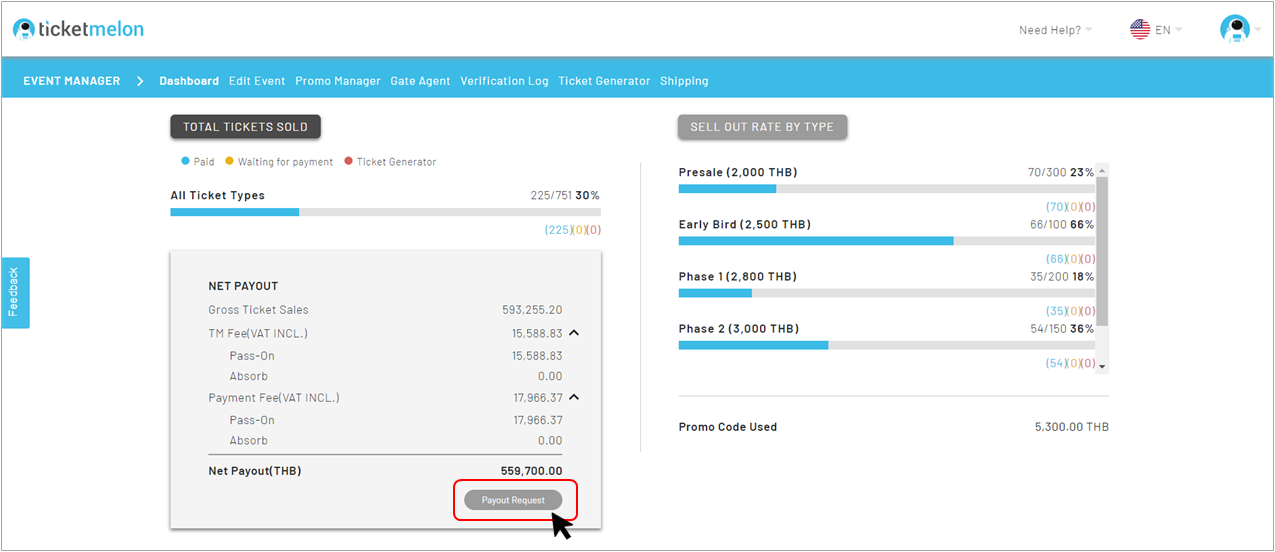The width and height of the screenshot is (1275, 552).
Task: Click the US flag language icon
Action: pyautogui.click(x=1140, y=29)
